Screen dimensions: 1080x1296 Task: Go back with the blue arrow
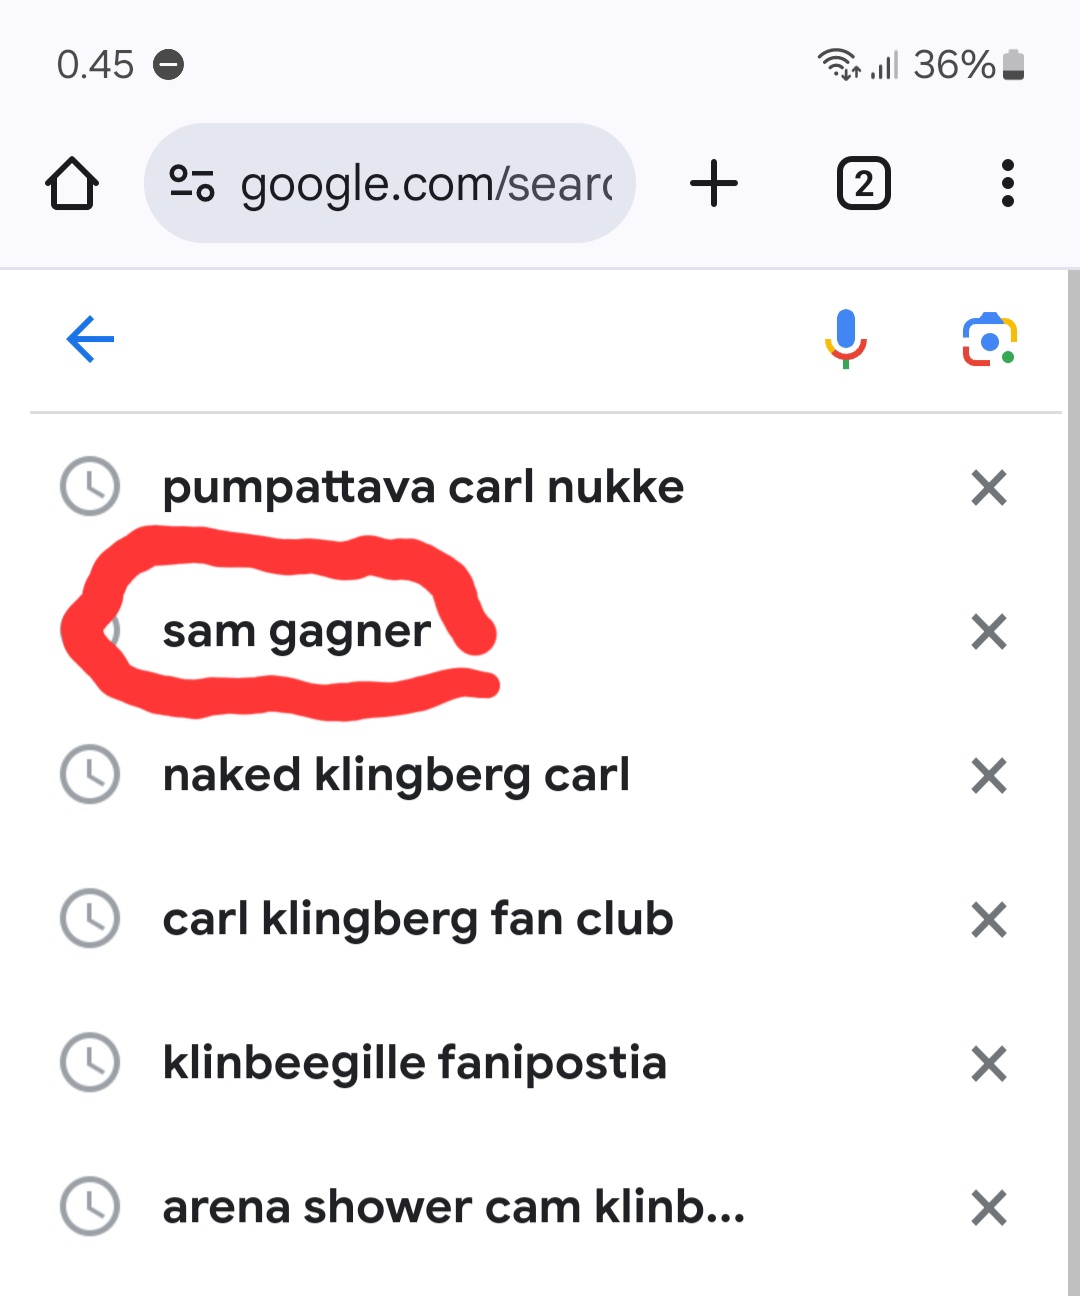(90, 340)
